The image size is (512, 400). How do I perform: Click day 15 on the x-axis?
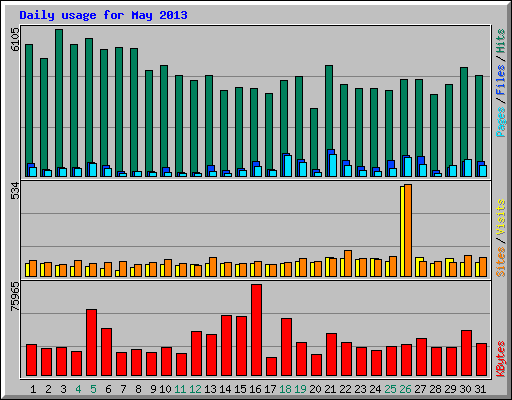pyautogui.click(x=240, y=389)
